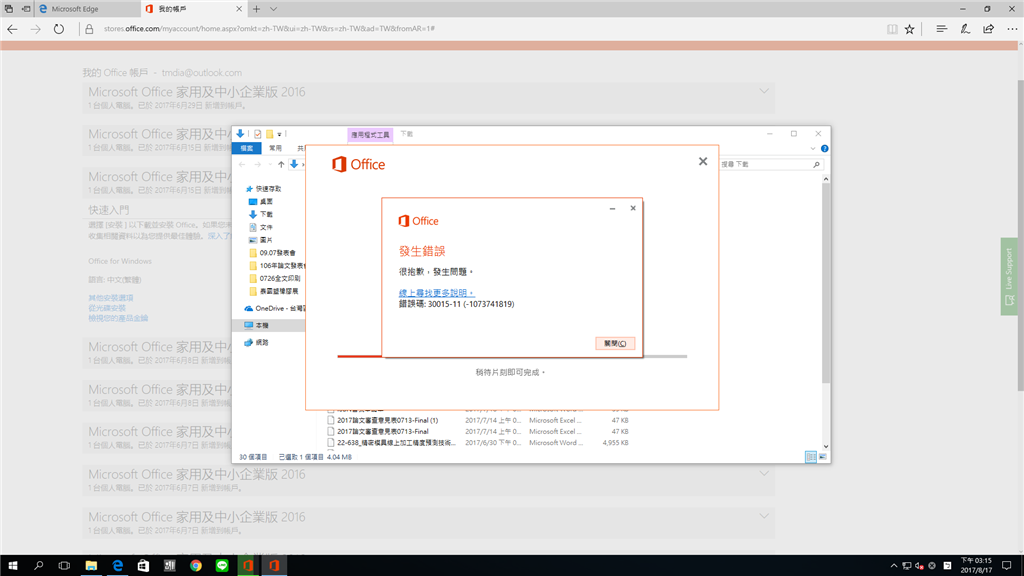Open Microsoft Store from taskbar
Image resolution: width=1024 pixels, height=576 pixels.
[x=143, y=566]
